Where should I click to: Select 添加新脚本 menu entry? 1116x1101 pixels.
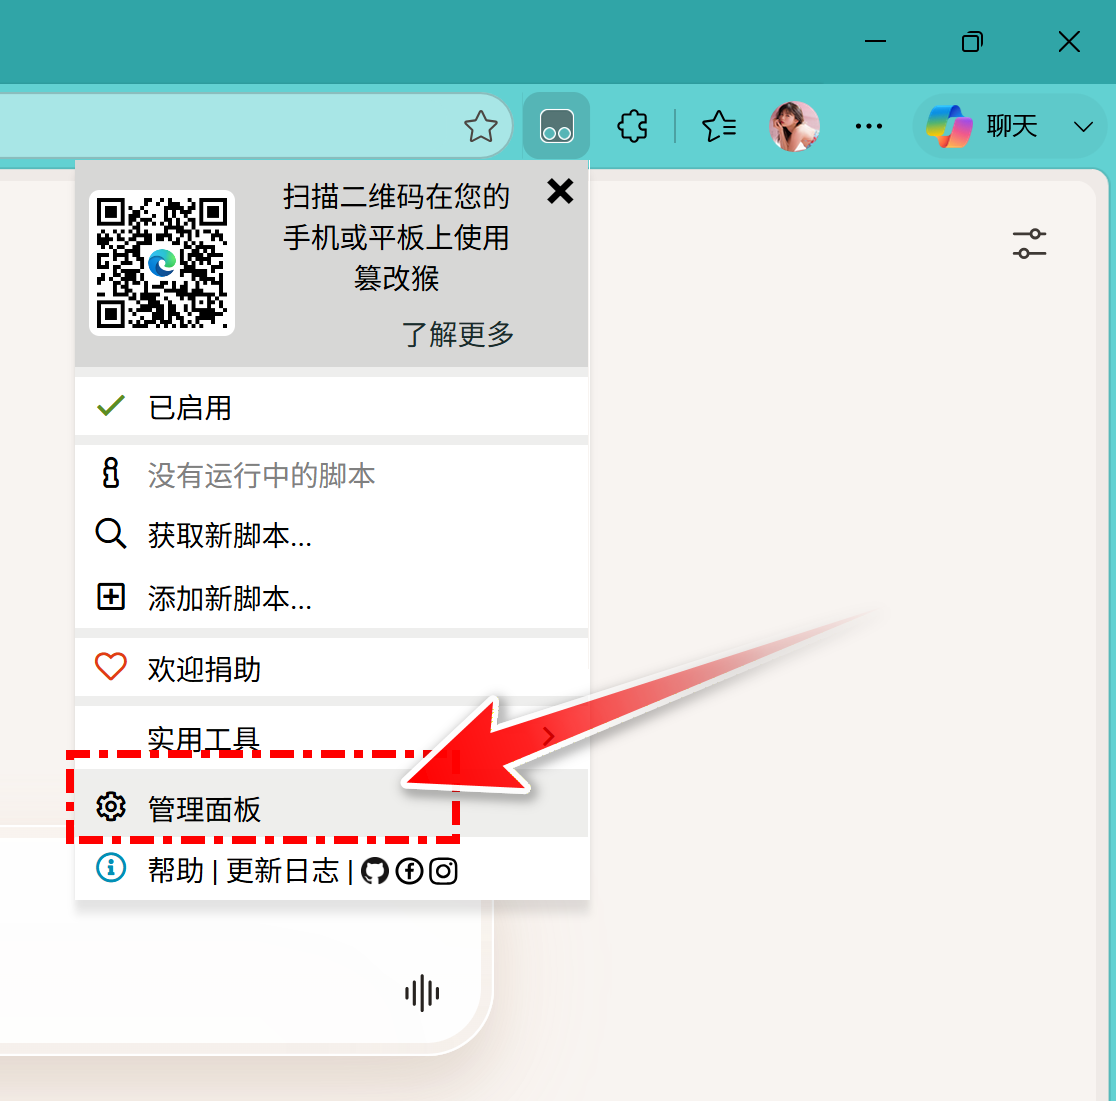(230, 598)
